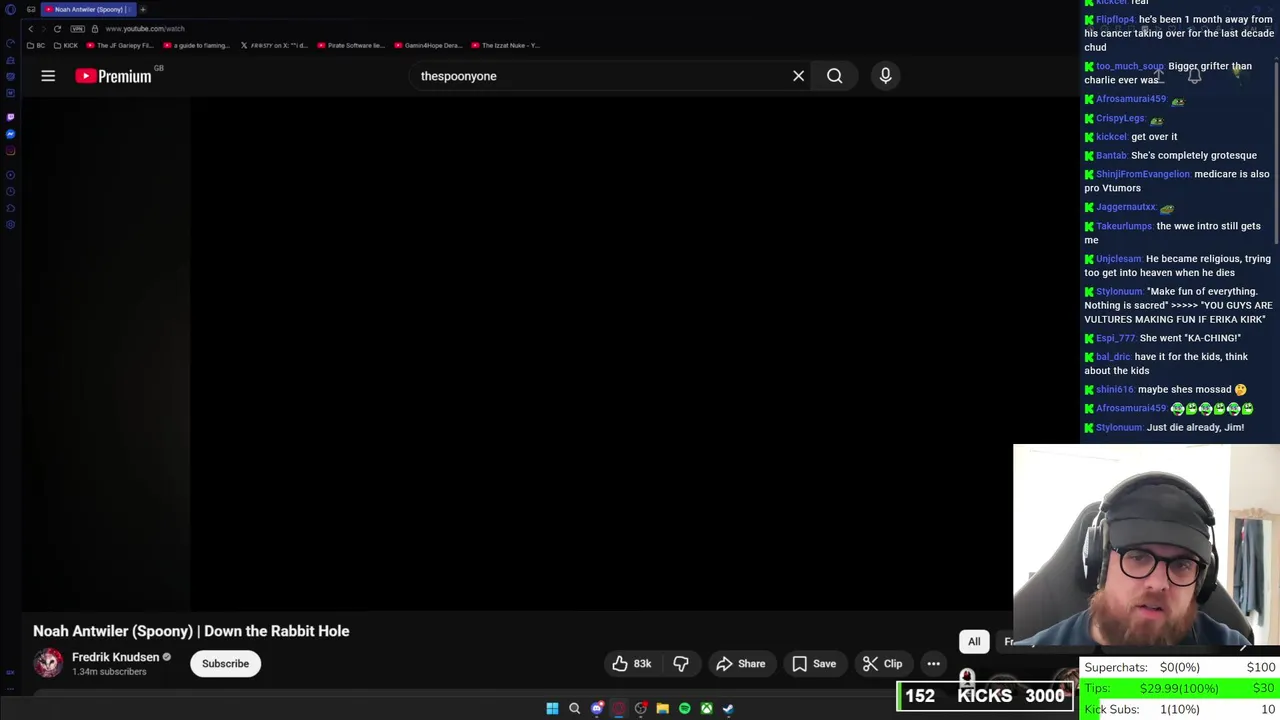Subscribe to Fredrik Knudsen channel
The image size is (1280, 720).
(x=225, y=664)
